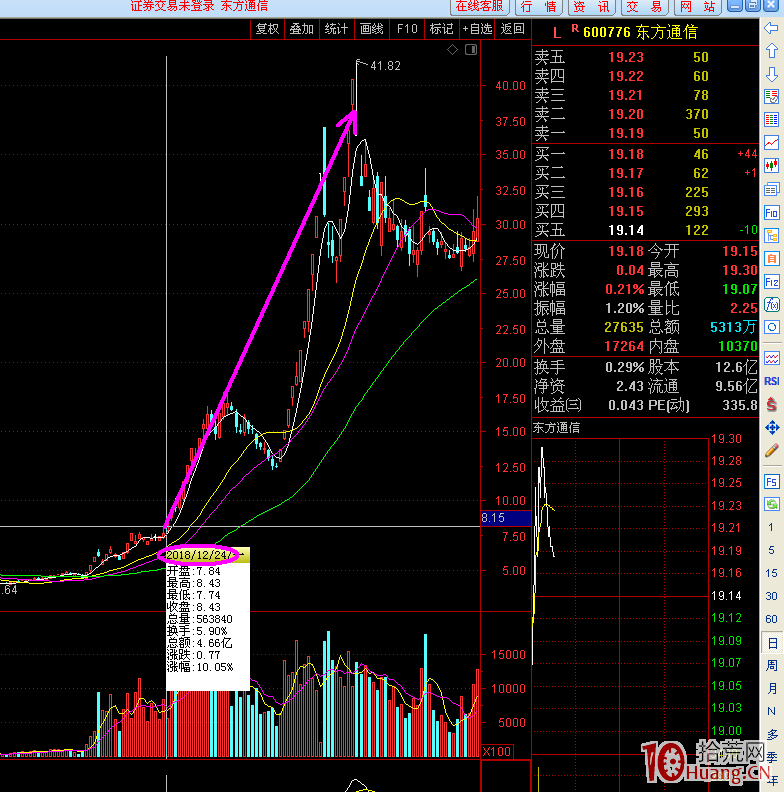This screenshot has width=784, height=792.
Task: Click the 标记 mark toolbar button
Action: 442,29
